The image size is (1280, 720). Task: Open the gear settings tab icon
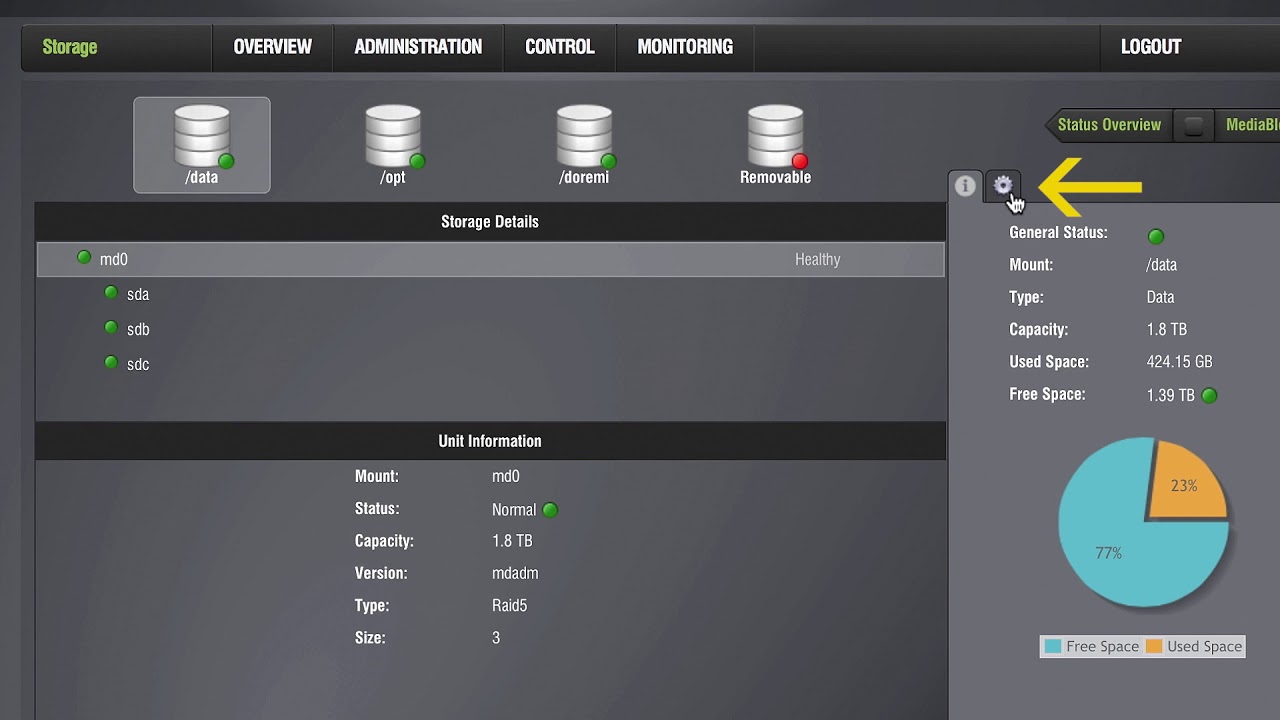[1003, 185]
